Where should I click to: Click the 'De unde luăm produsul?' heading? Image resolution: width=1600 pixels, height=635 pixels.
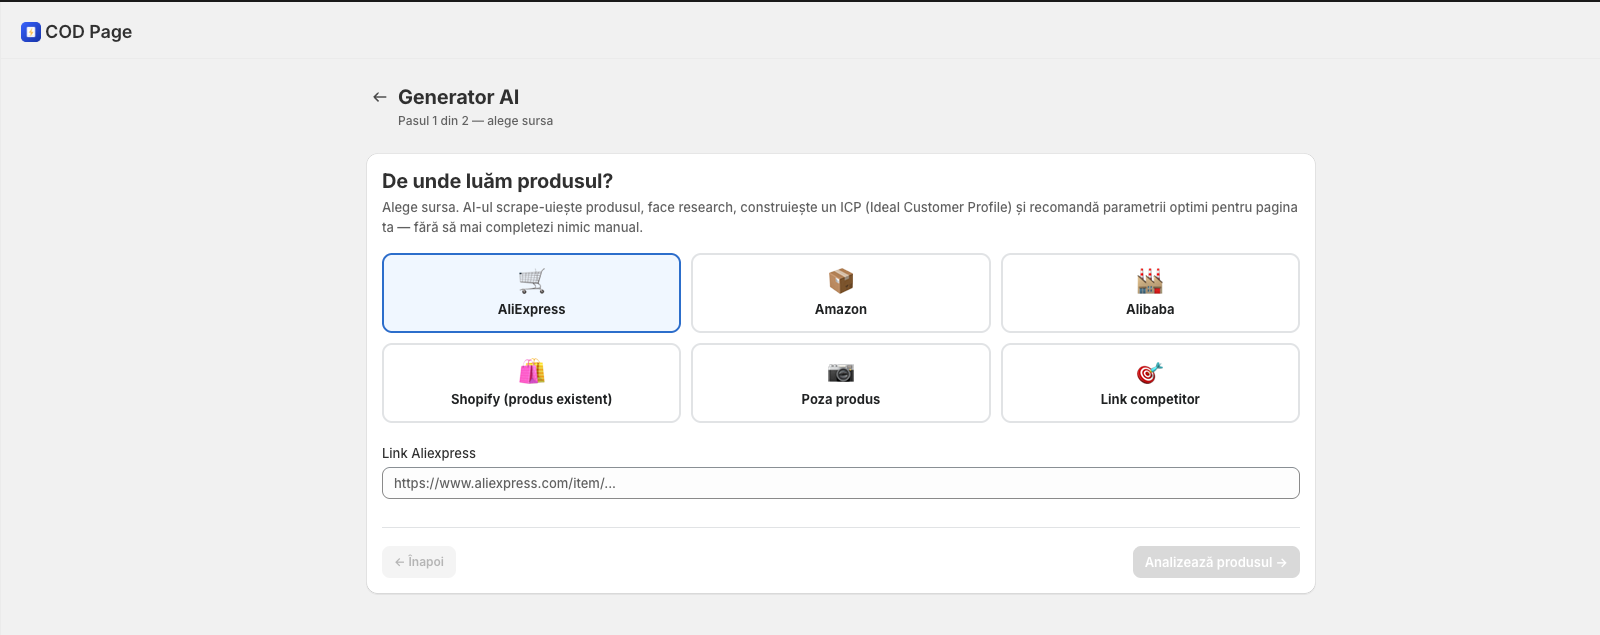point(497,181)
